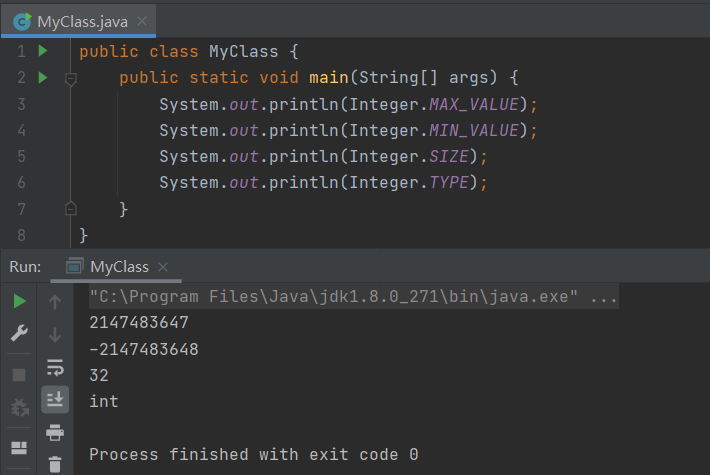710x475 pixels.
Task: Click the console output 2147483647
Action: click(x=139, y=323)
